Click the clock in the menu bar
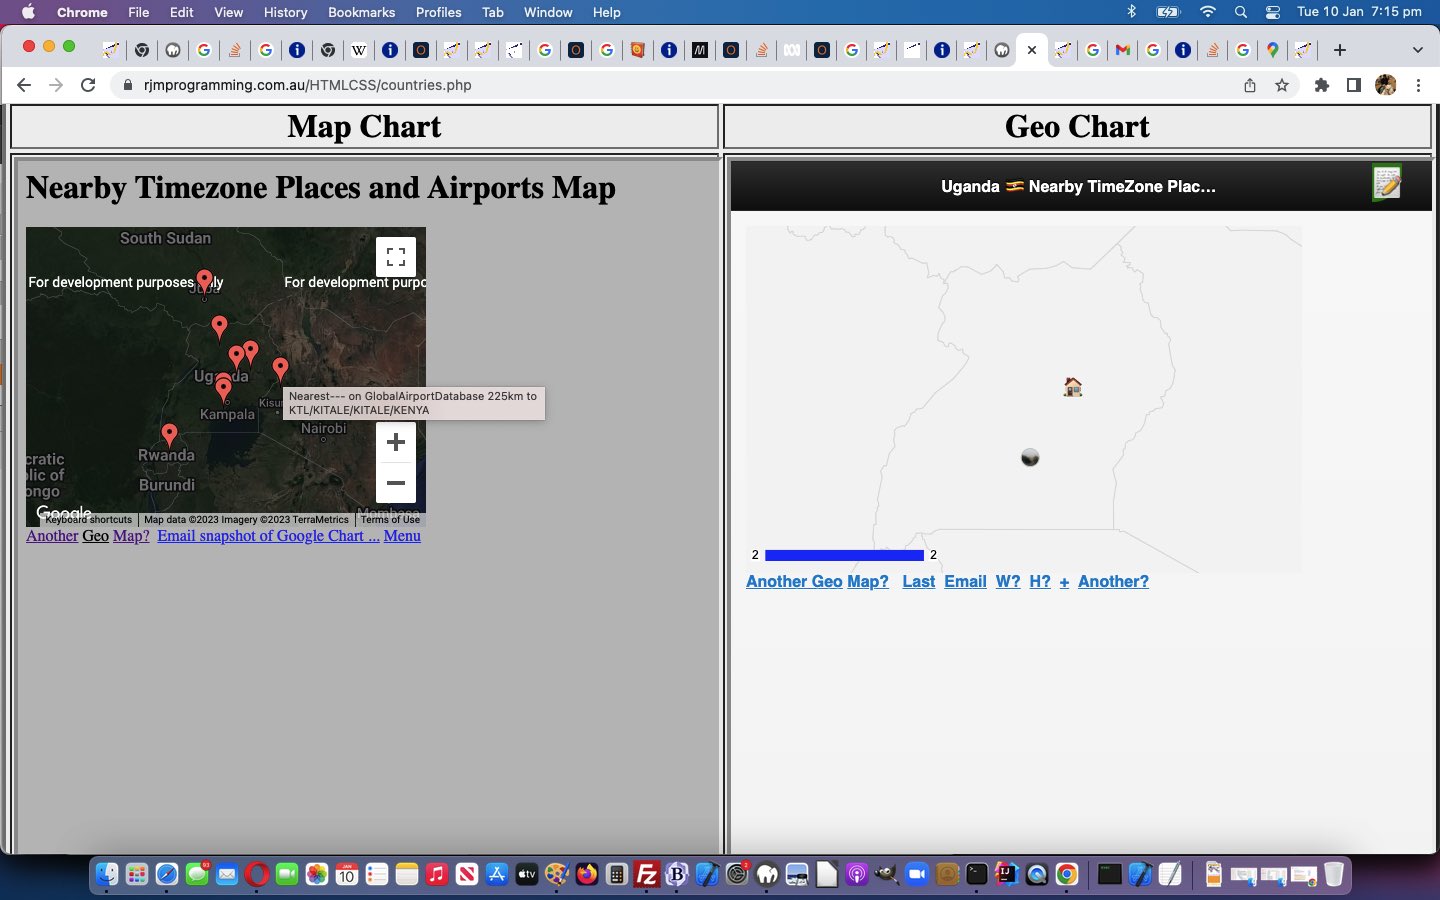 [1359, 12]
